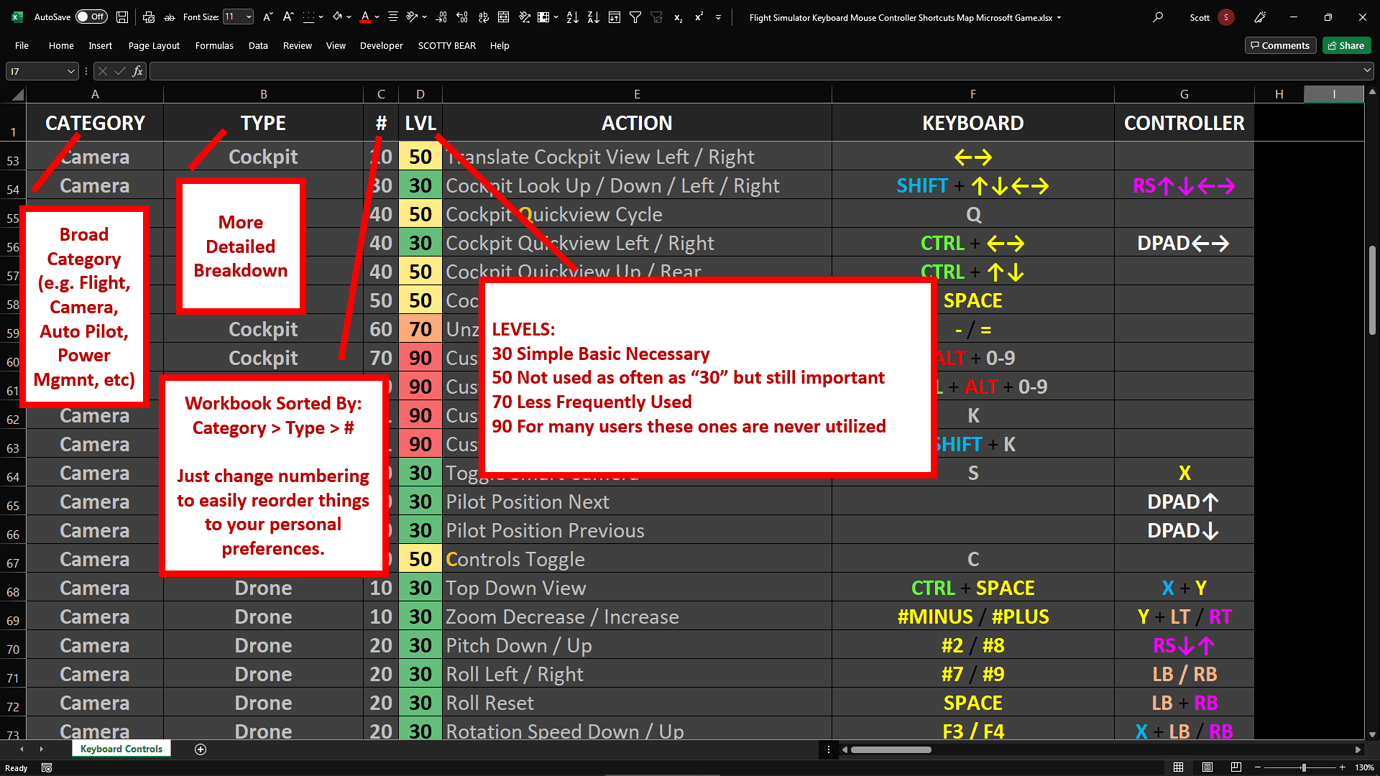This screenshot has height=776, width=1380.
Task: Toggle the AutoSave switch
Action: pos(90,17)
